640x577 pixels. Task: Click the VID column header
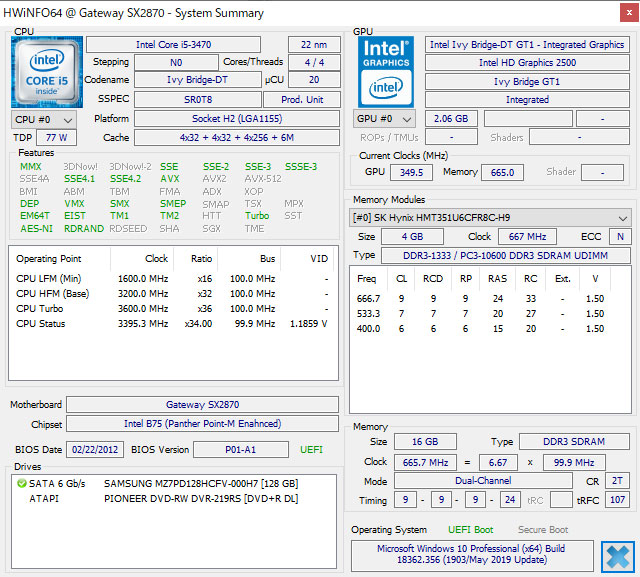tap(307, 259)
